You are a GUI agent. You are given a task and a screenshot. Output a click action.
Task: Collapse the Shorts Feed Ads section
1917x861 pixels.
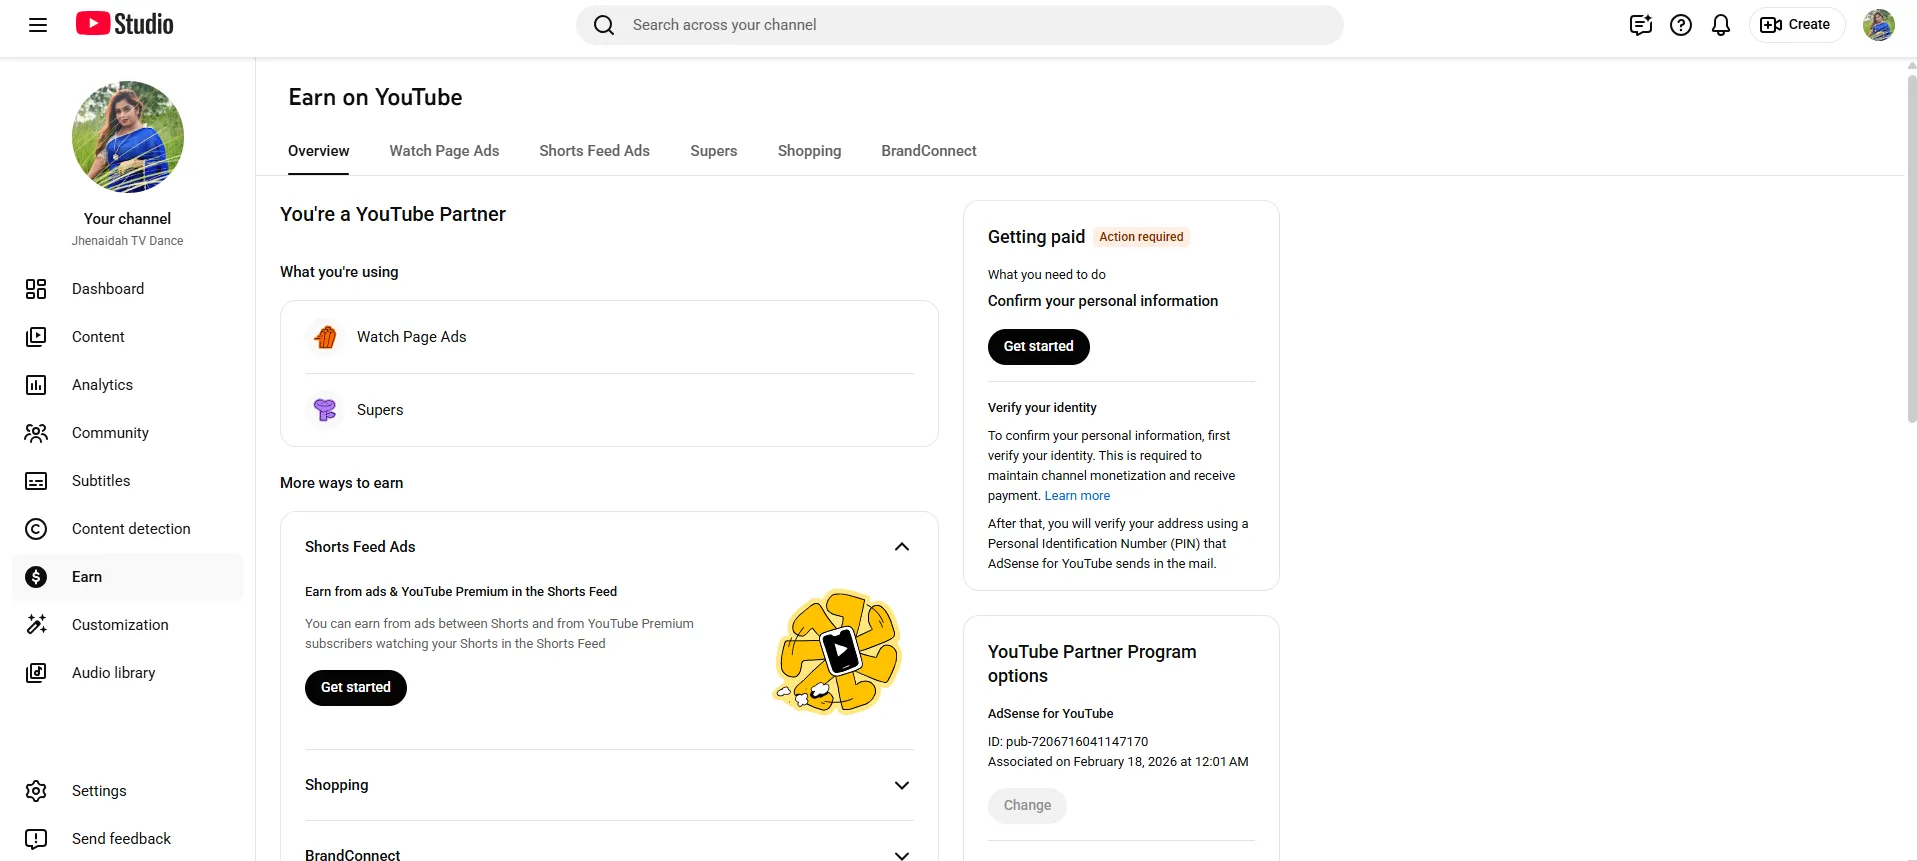click(x=901, y=547)
